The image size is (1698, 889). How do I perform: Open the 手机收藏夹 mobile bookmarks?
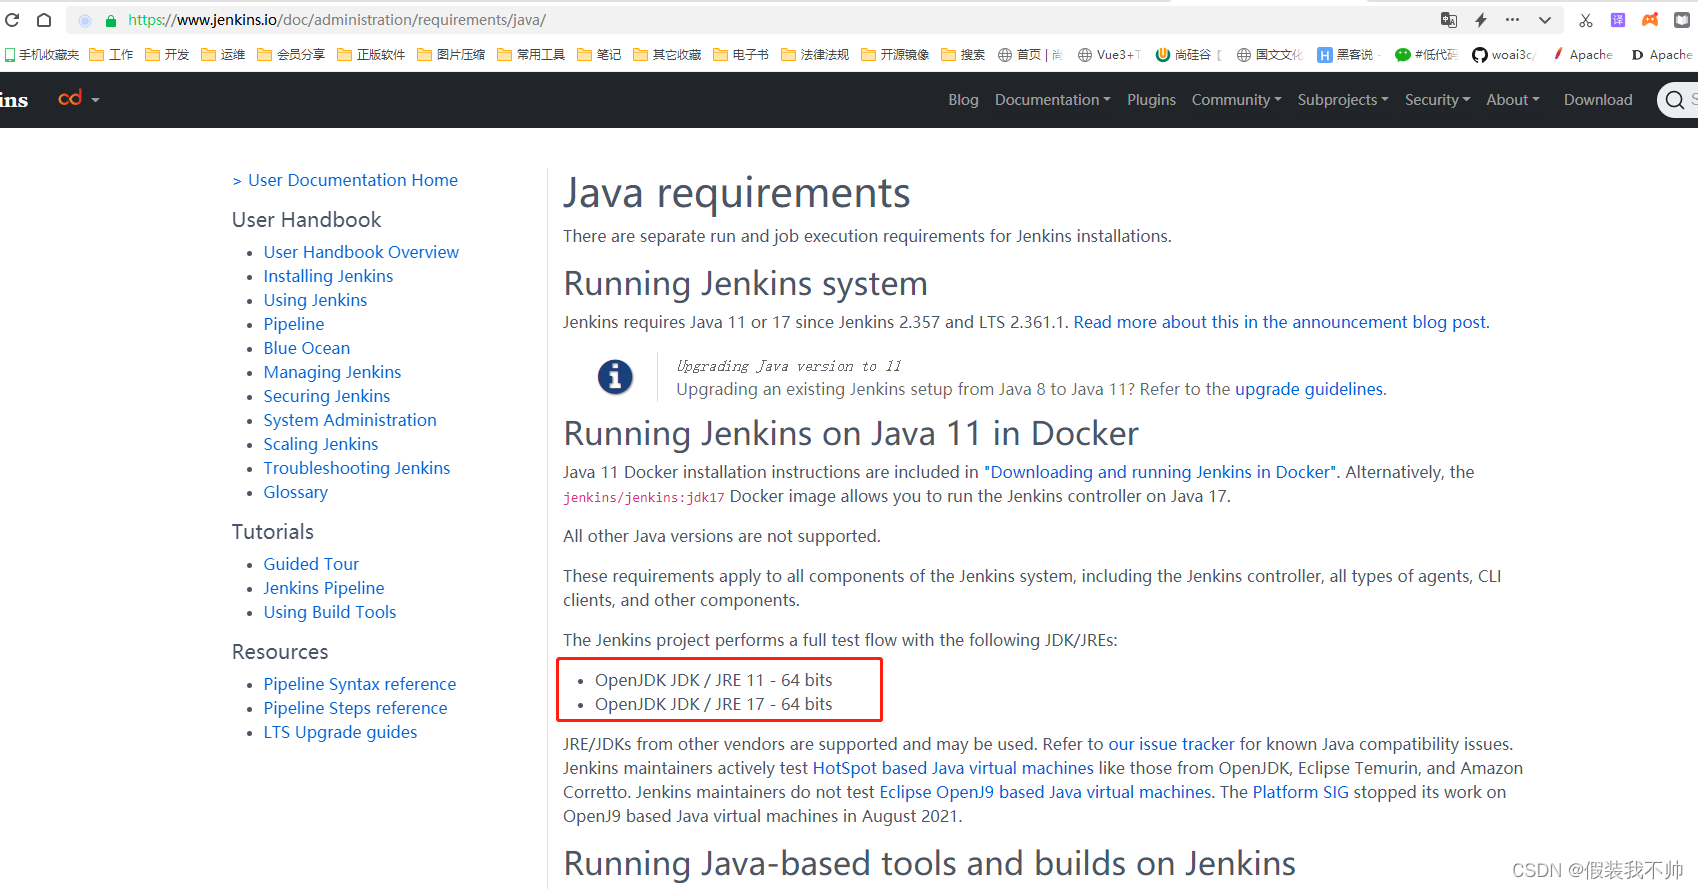click(x=42, y=55)
